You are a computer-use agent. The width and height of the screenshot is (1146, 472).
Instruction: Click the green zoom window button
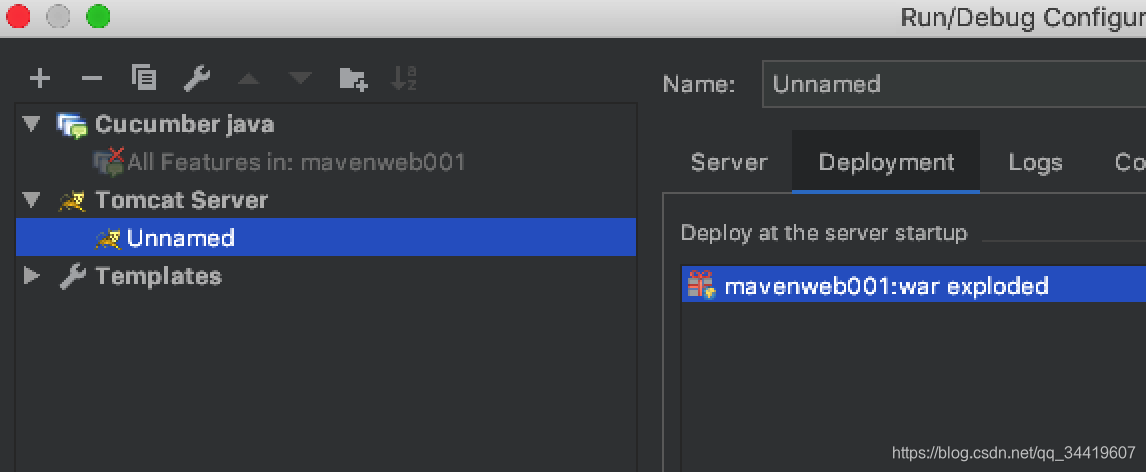coord(98,16)
